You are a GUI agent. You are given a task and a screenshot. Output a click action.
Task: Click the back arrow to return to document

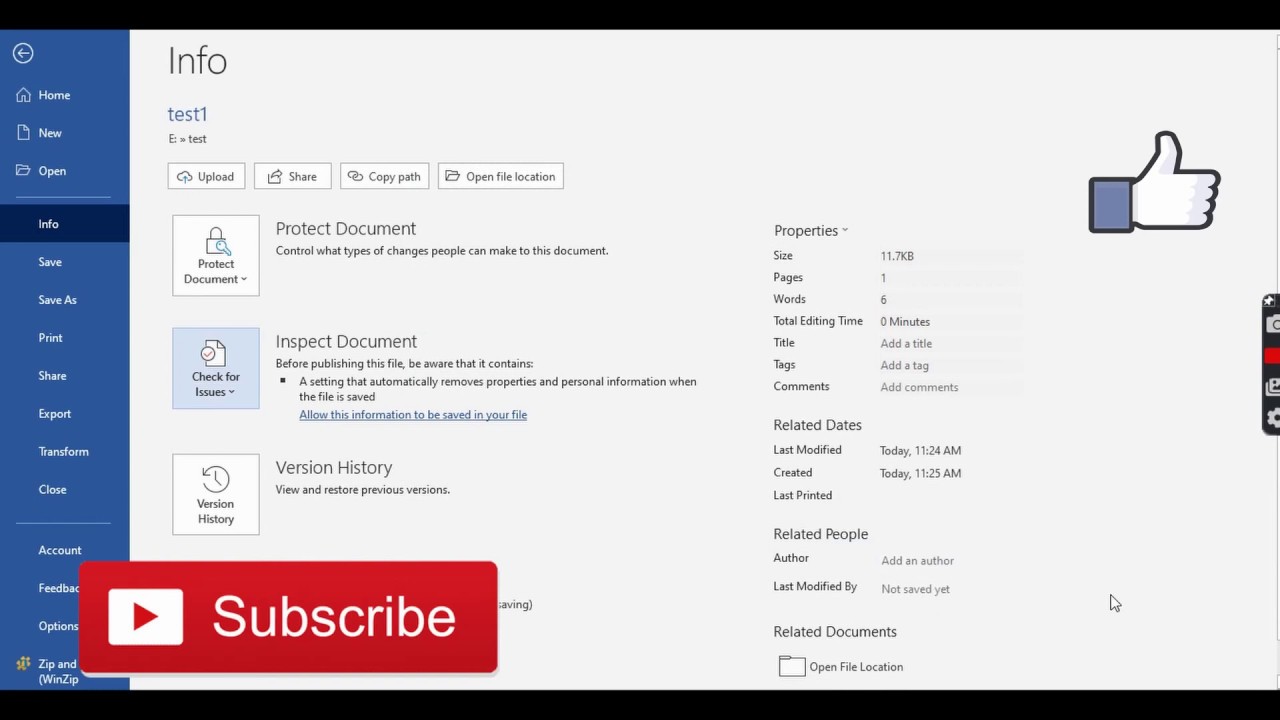click(x=23, y=53)
